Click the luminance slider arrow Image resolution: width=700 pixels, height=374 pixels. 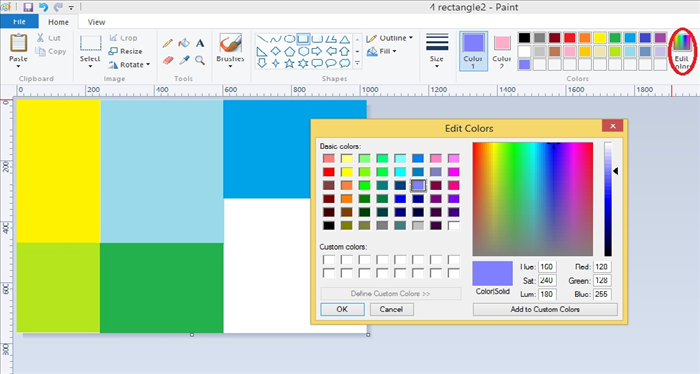(615, 171)
